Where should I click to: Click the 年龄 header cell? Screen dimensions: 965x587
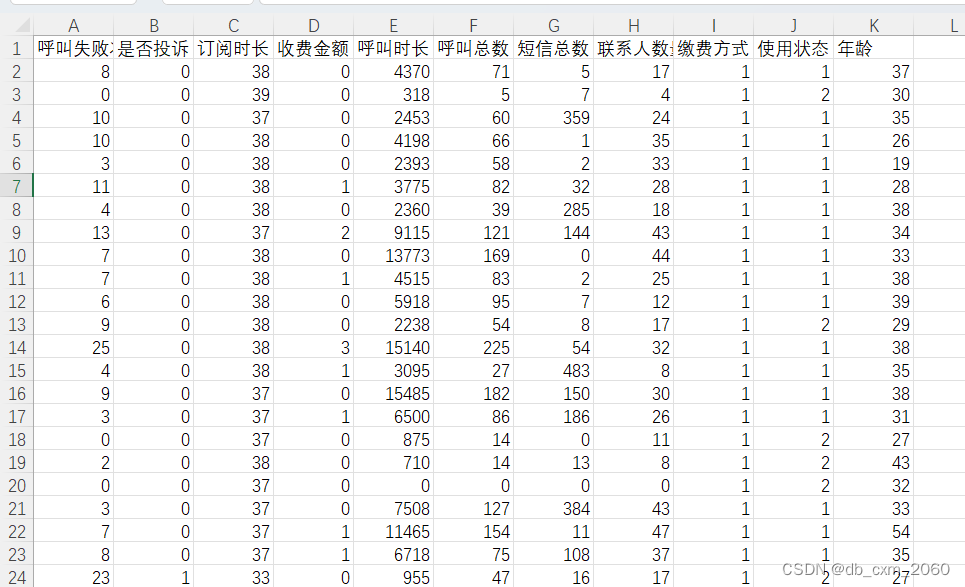(873, 48)
